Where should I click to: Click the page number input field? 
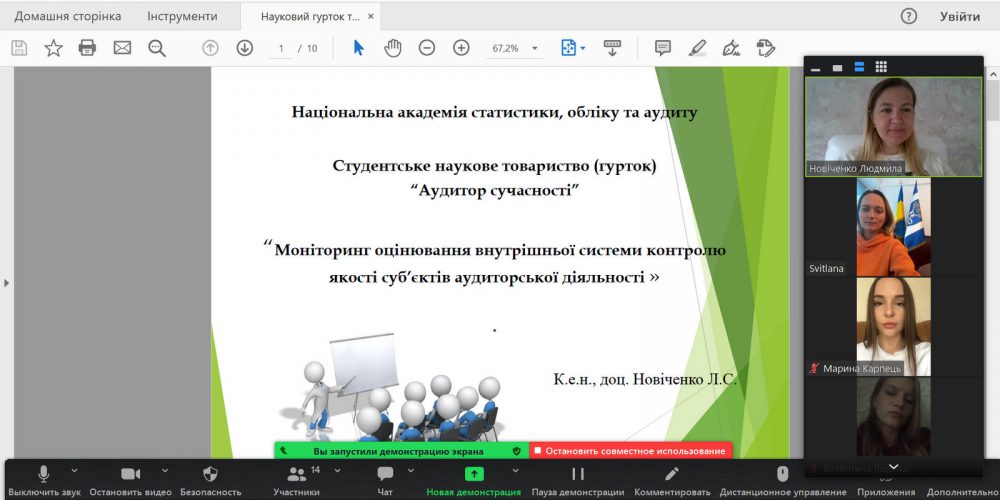(282, 48)
